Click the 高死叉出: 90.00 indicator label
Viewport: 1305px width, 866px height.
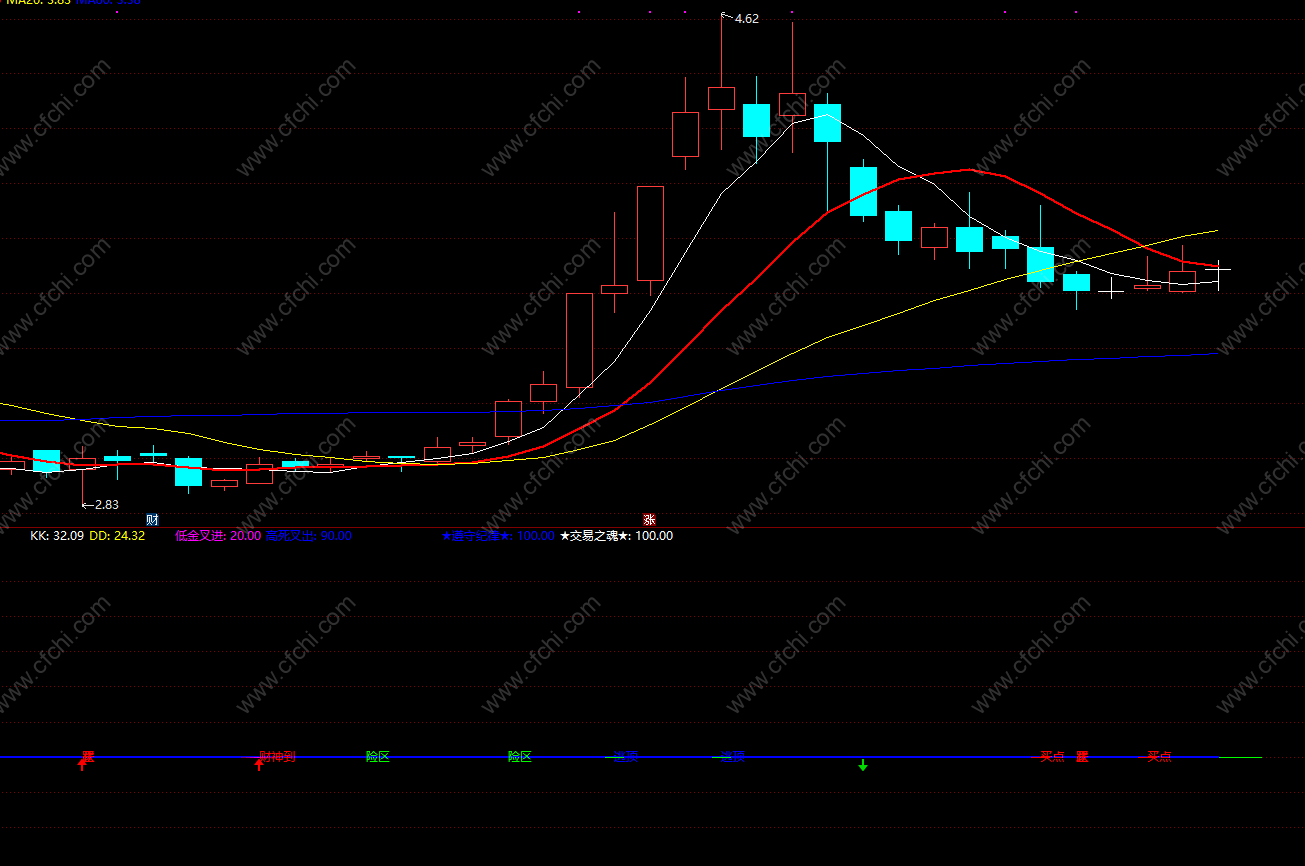click(308, 536)
